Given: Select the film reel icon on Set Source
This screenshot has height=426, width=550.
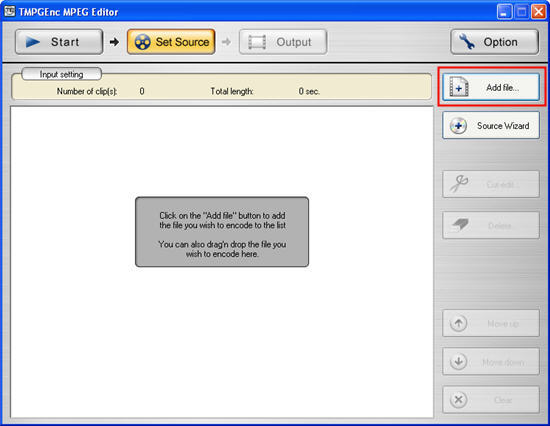Looking at the screenshot, I should point(142,42).
